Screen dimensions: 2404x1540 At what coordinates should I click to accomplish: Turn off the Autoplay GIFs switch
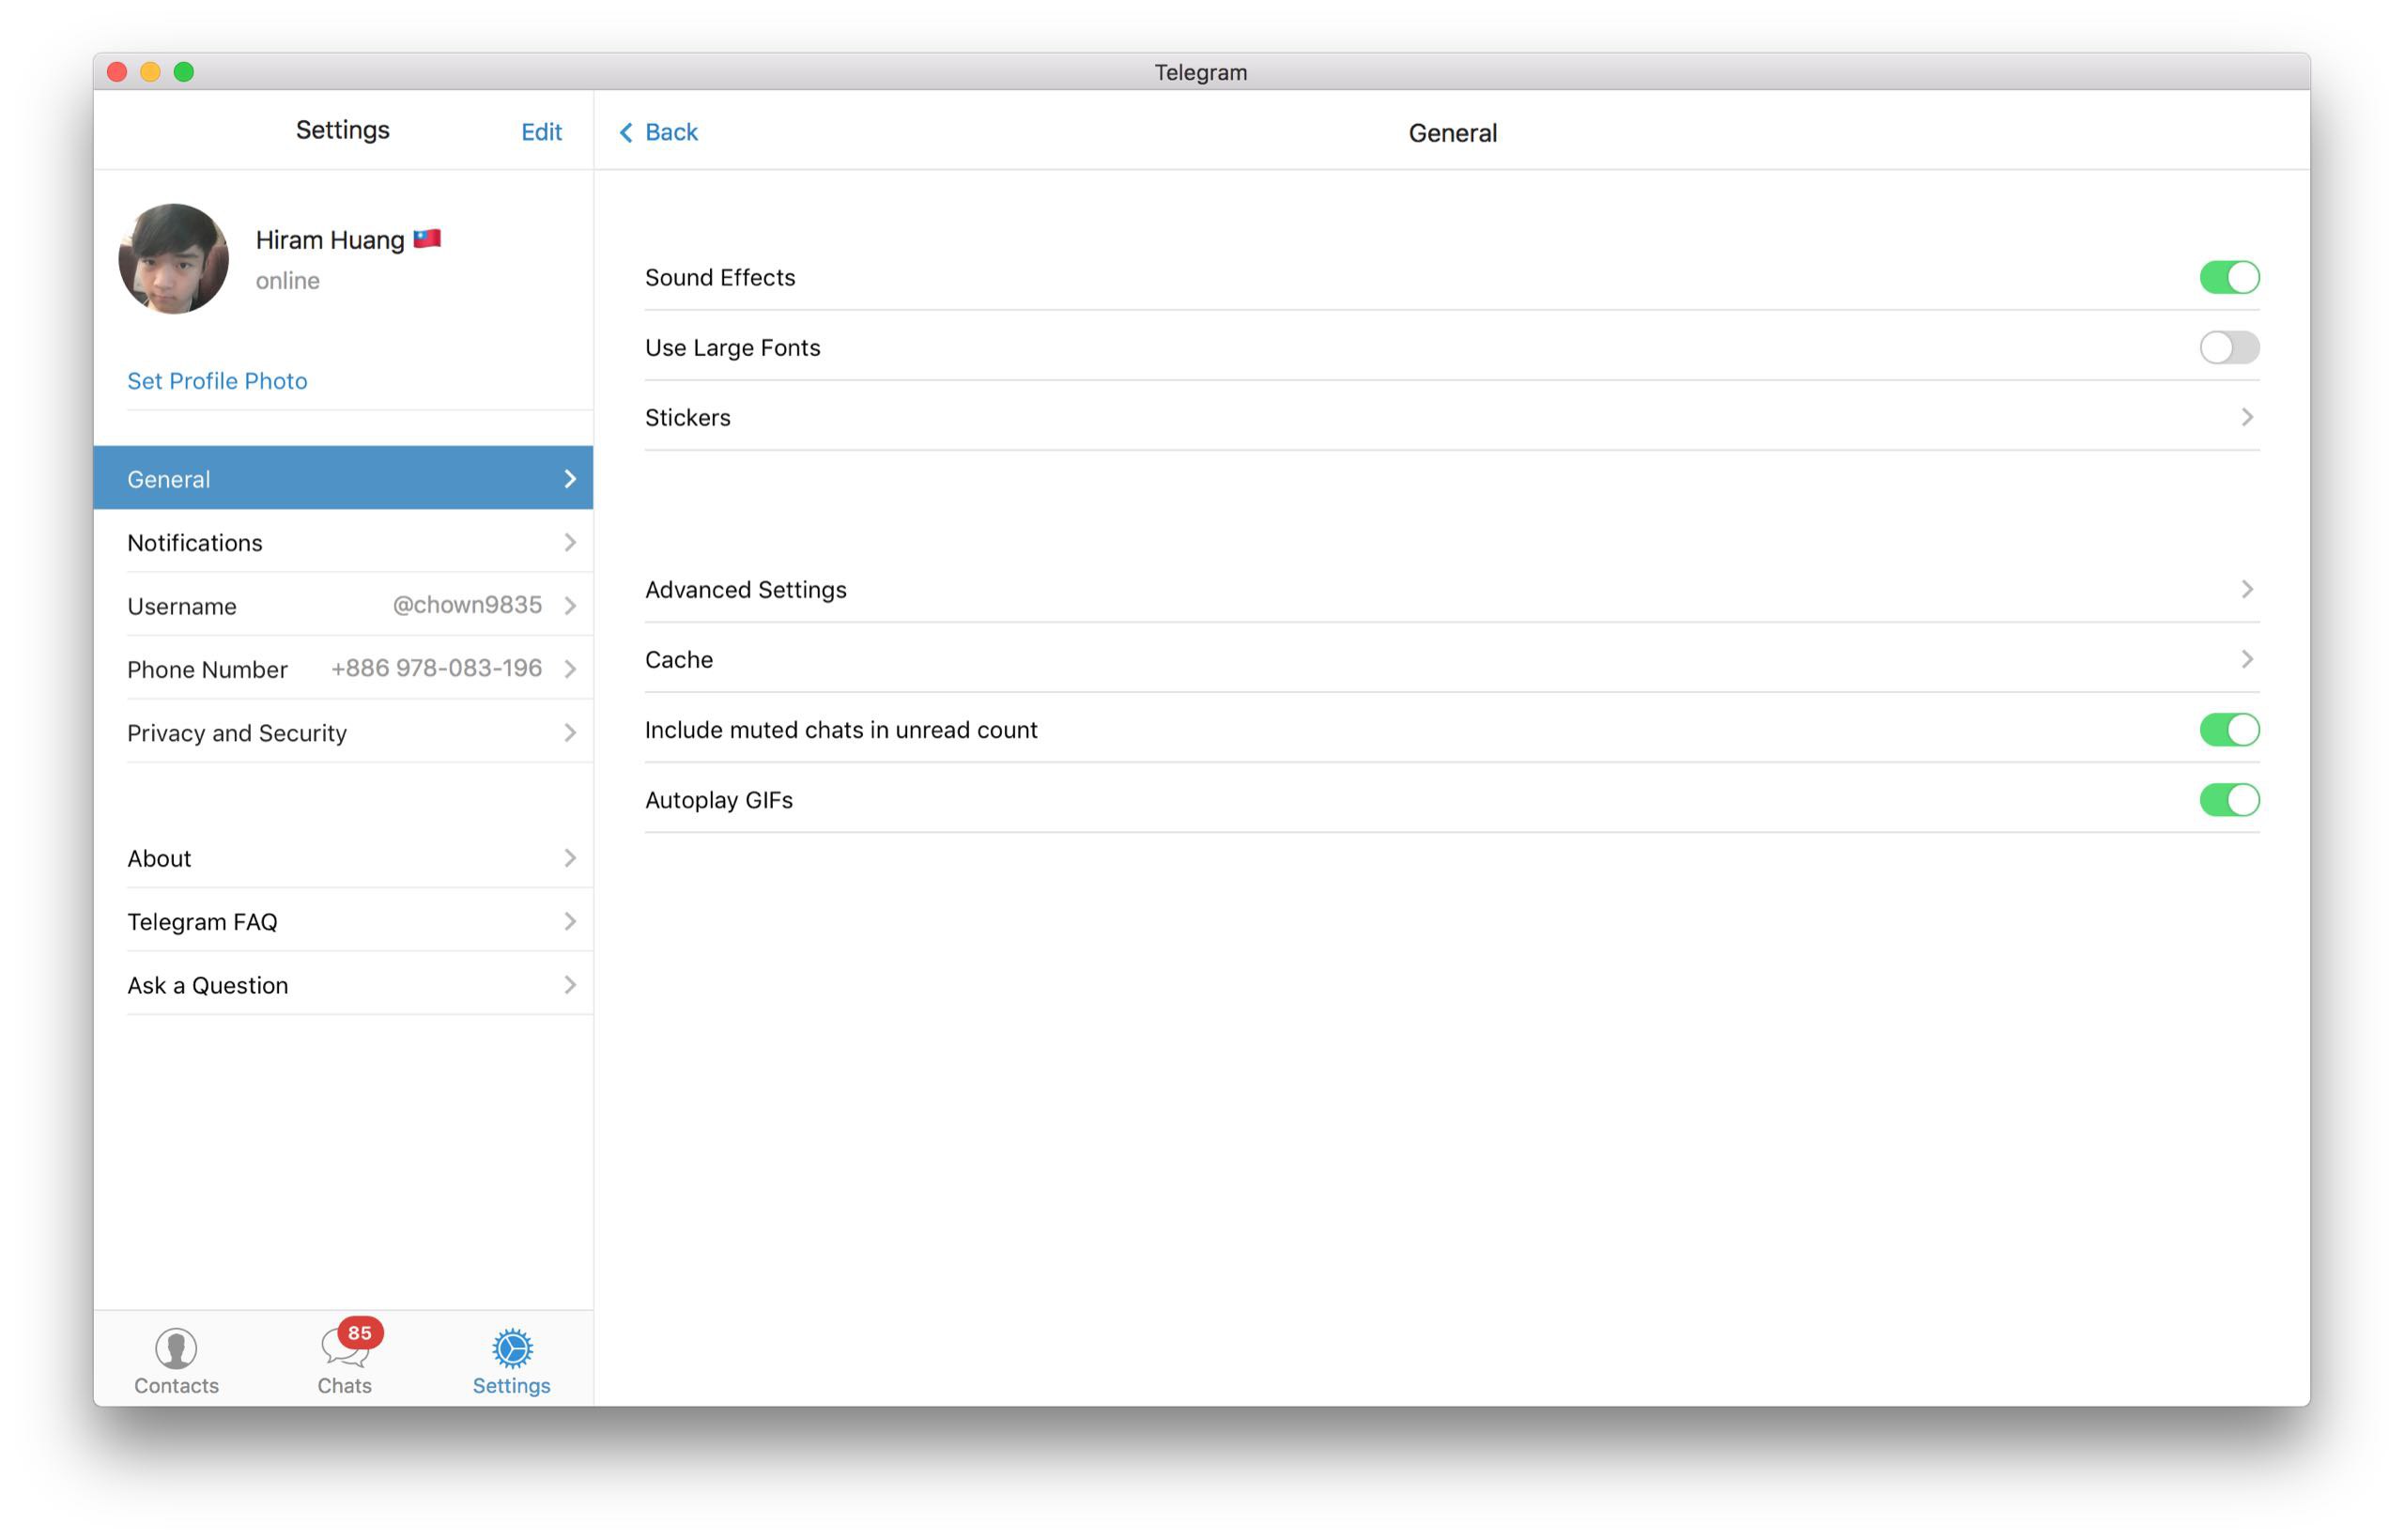(2229, 800)
